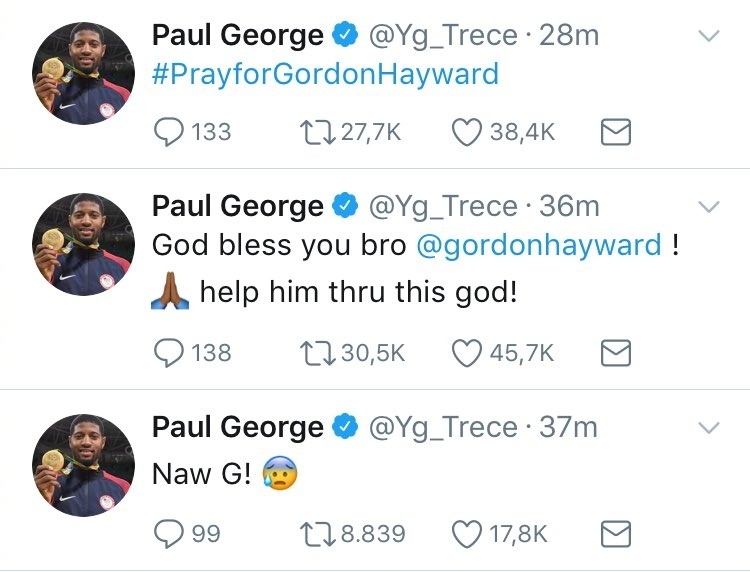Open the @gordonhayward mention link
This screenshot has width=750, height=572.
[x=539, y=245]
